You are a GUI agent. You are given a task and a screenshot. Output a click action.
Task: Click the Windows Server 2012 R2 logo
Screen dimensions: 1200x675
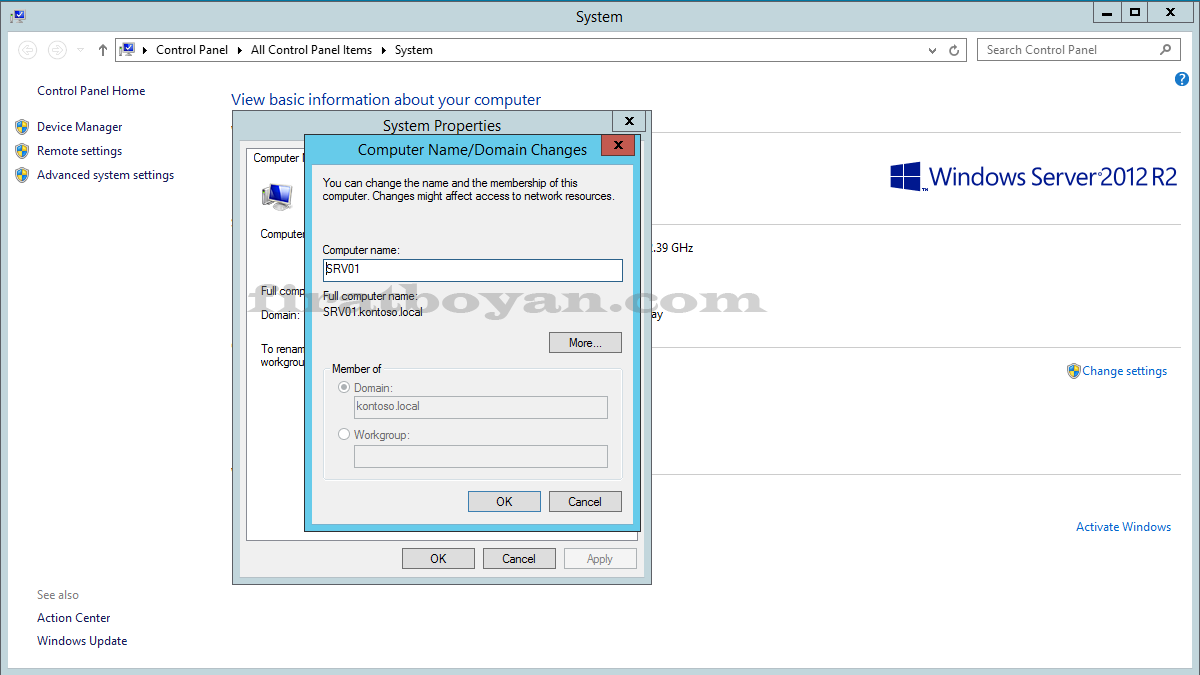[1034, 177]
